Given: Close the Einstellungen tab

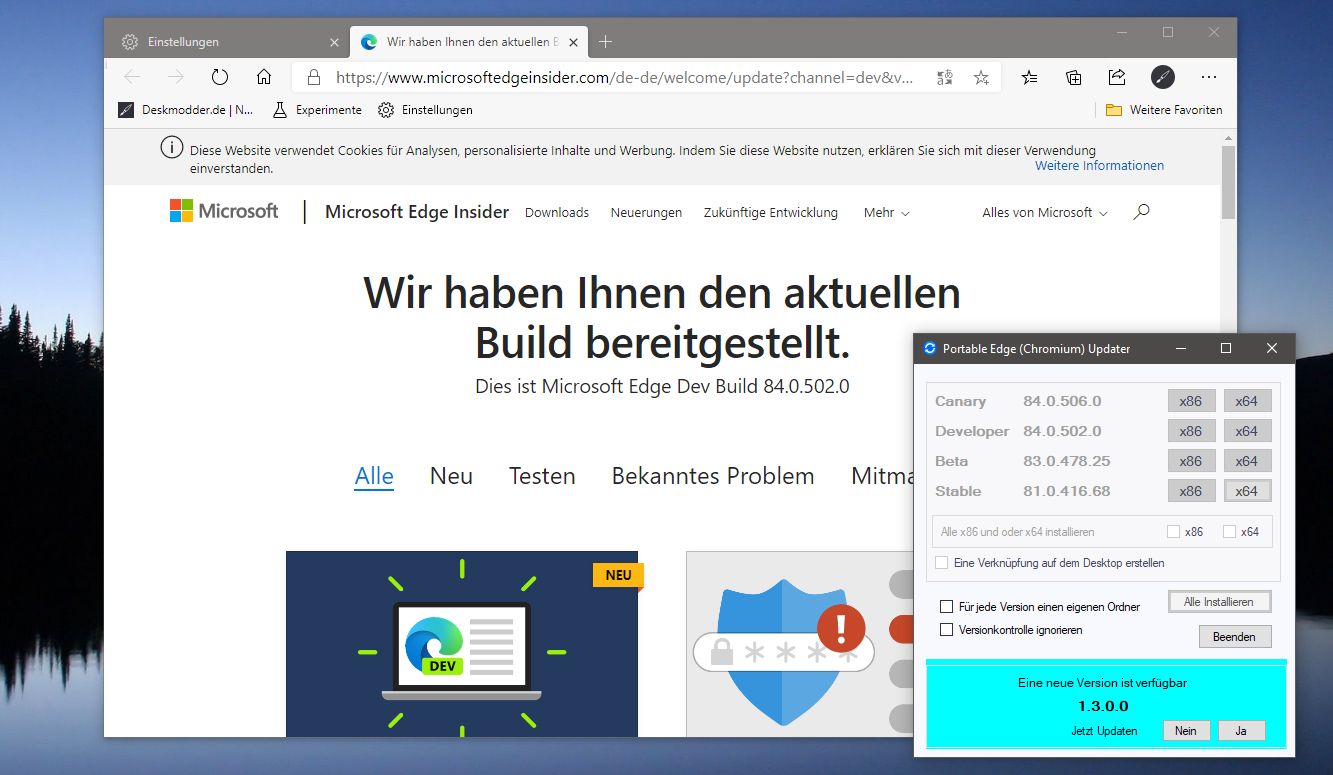Looking at the screenshot, I should tap(334, 42).
